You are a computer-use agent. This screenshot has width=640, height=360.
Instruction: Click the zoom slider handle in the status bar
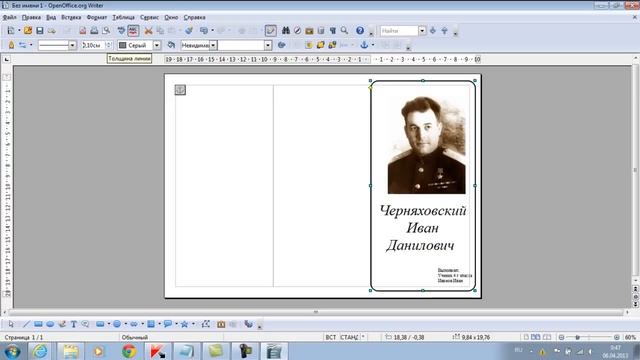pos(577,337)
